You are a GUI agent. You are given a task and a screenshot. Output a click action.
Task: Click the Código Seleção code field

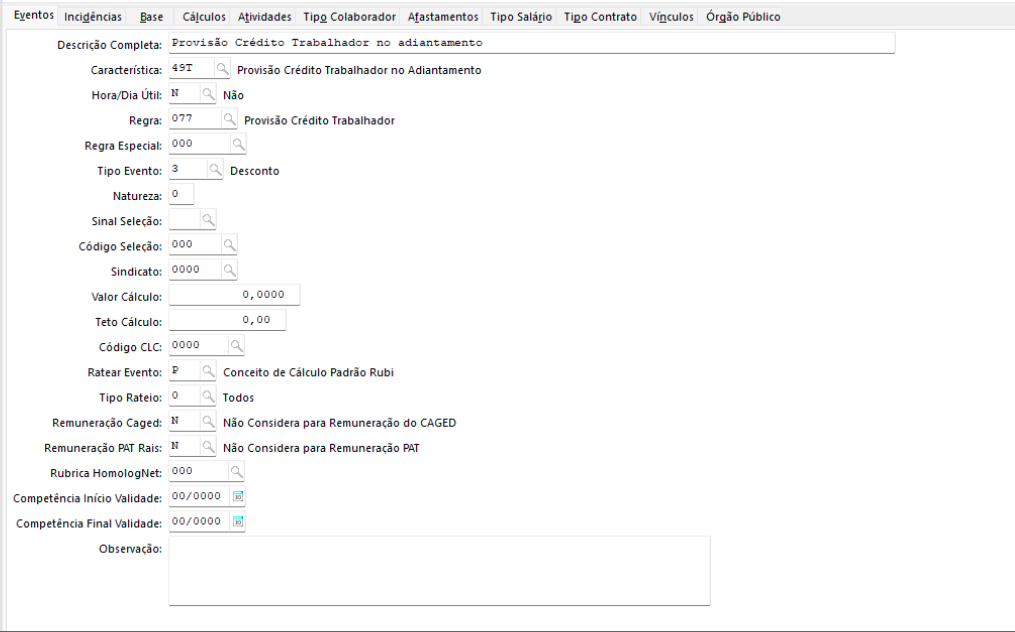coord(195,245)
